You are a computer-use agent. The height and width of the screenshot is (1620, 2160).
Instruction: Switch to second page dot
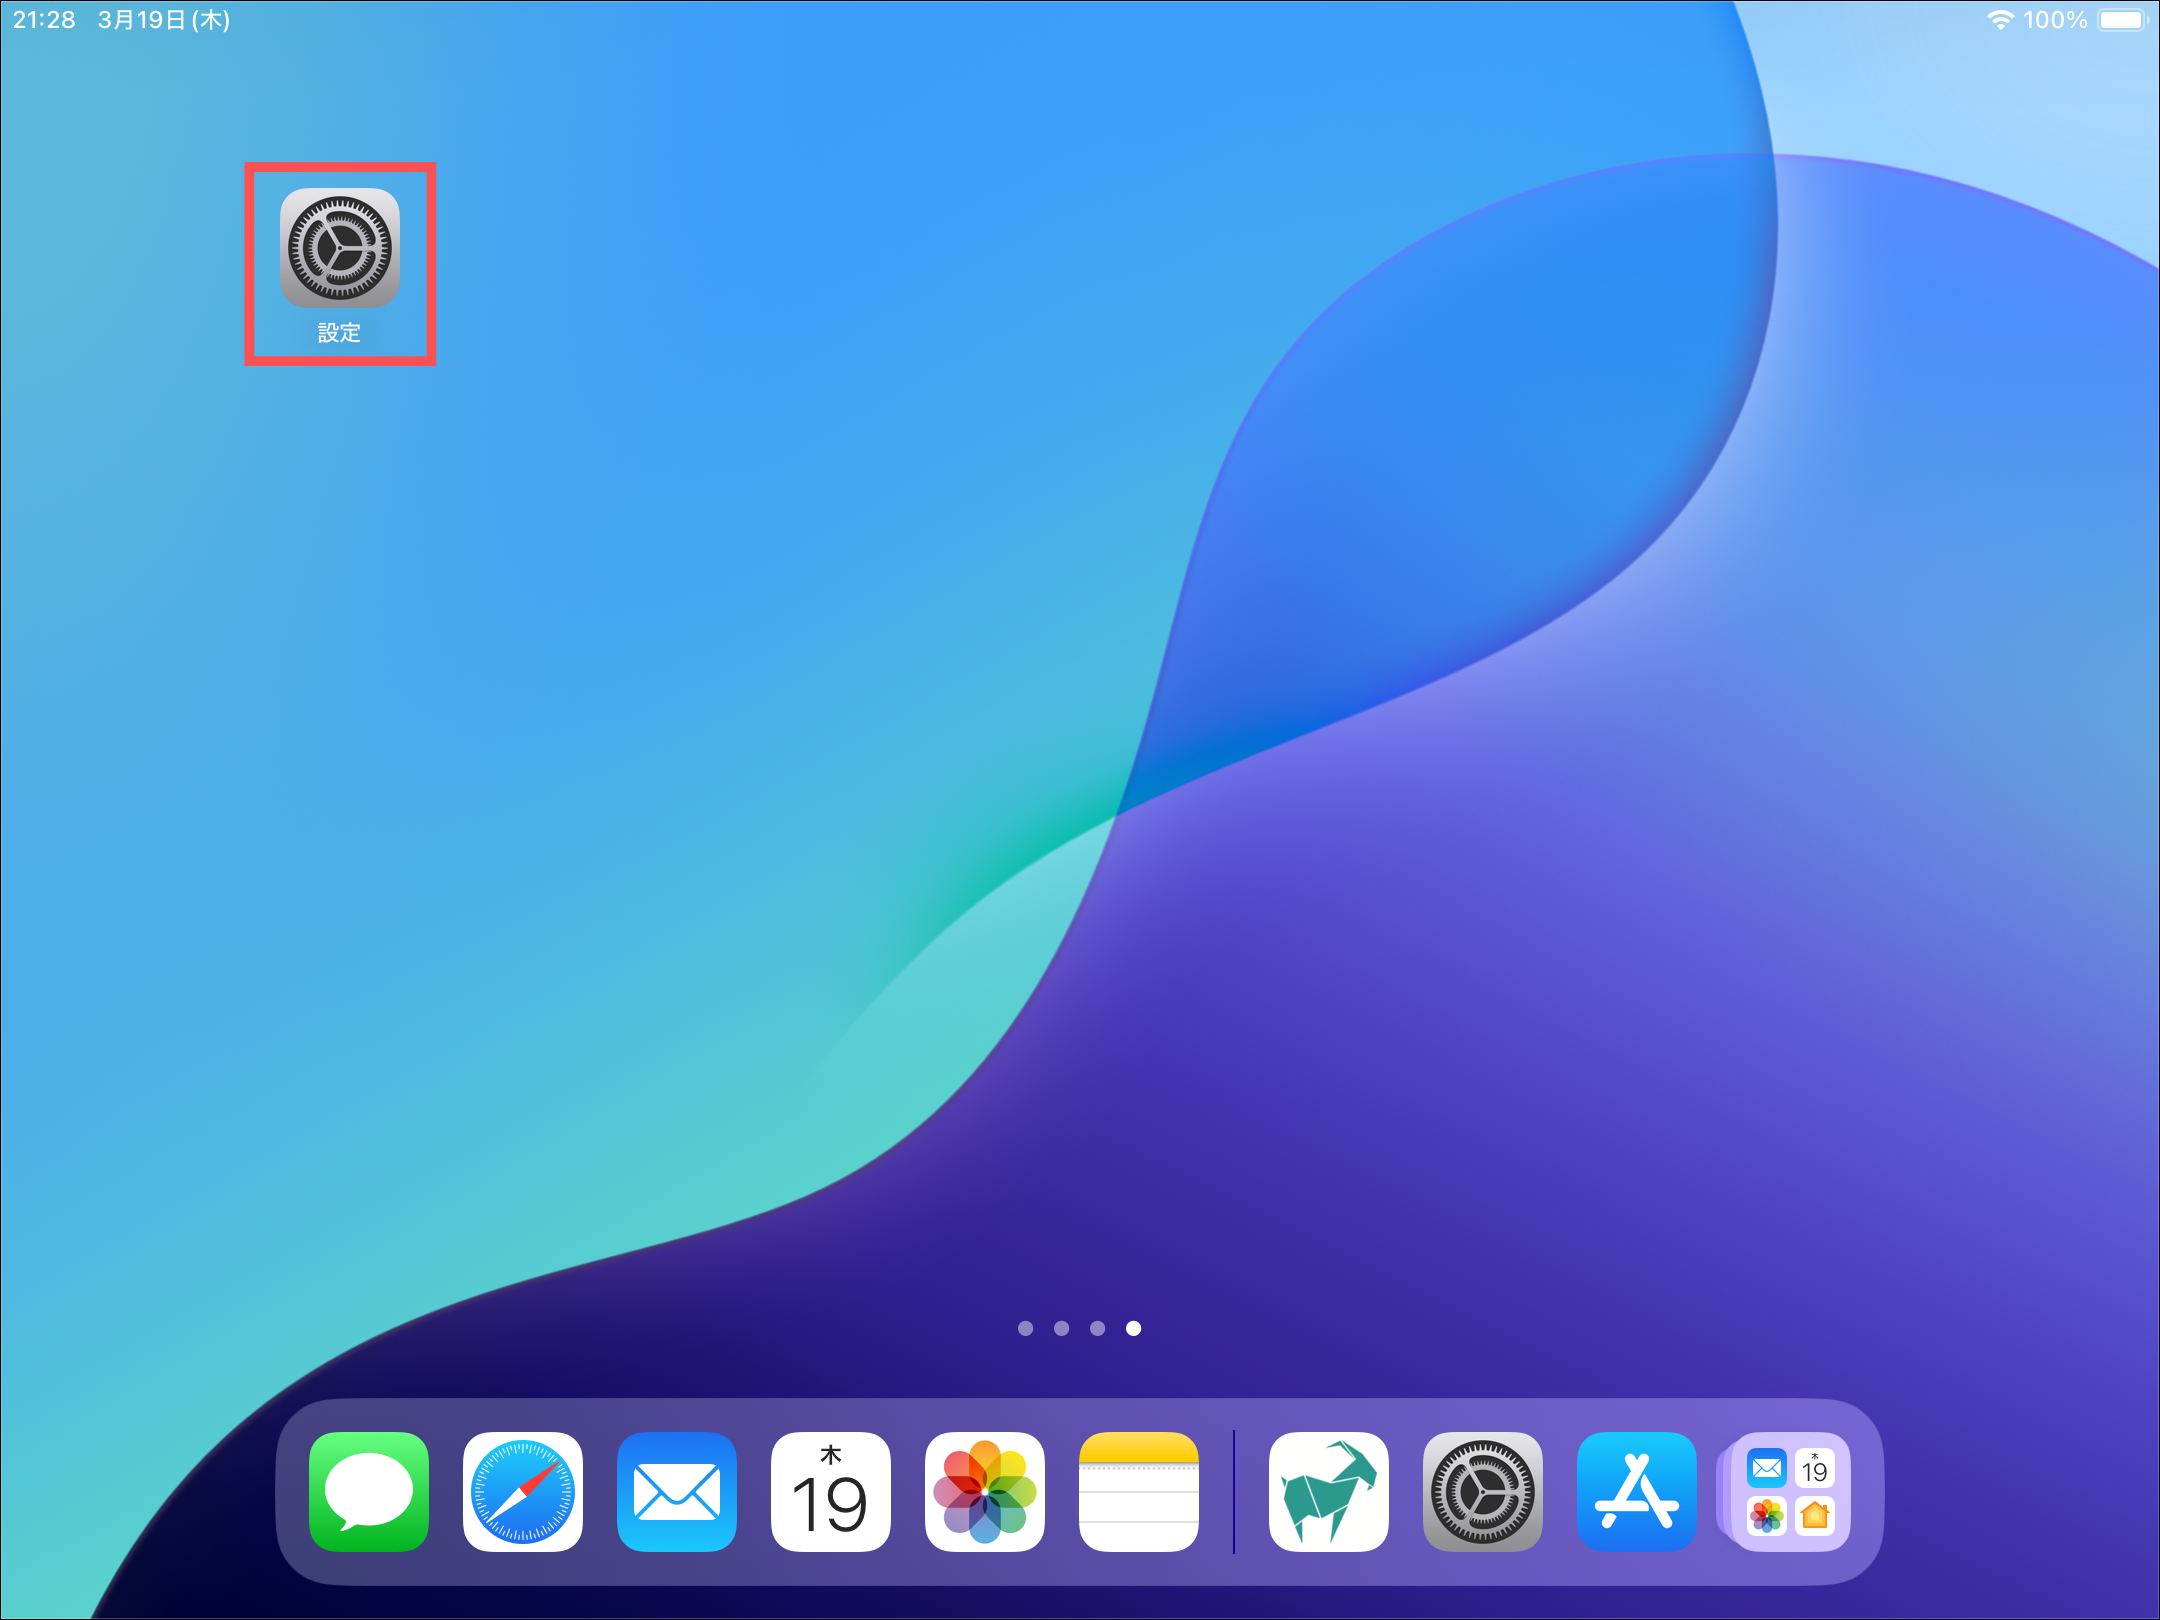[1061, 1328]
